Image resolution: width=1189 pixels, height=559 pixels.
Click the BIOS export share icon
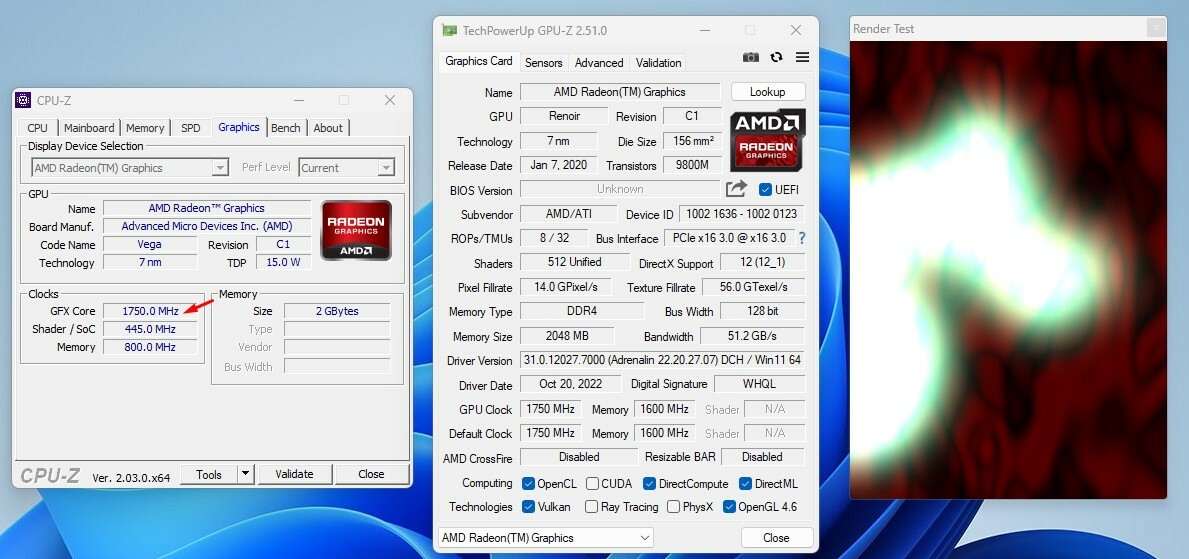(x=736, y=189)
